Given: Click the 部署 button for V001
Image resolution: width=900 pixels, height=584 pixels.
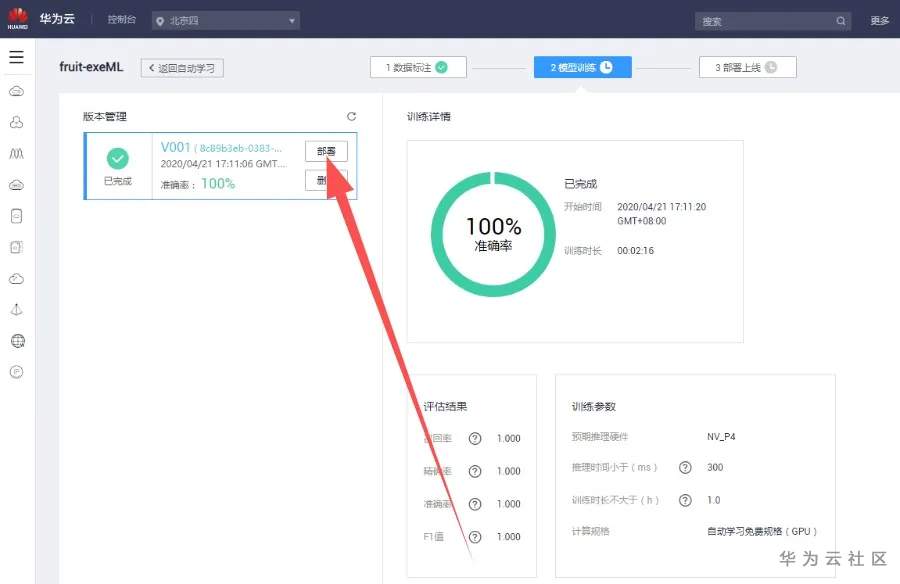Looking at the screenshot, I should pos(326,151).
